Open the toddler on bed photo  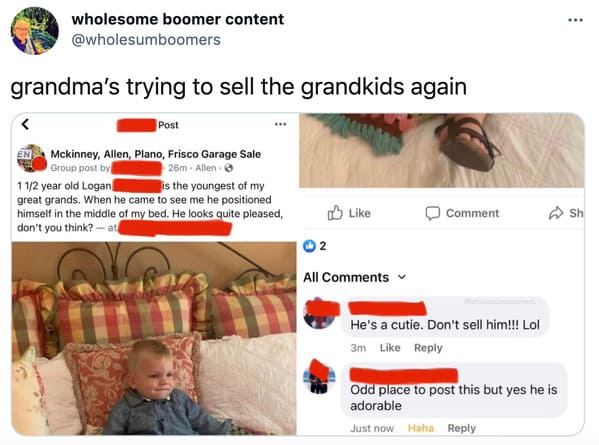click(x=154, y=338)
